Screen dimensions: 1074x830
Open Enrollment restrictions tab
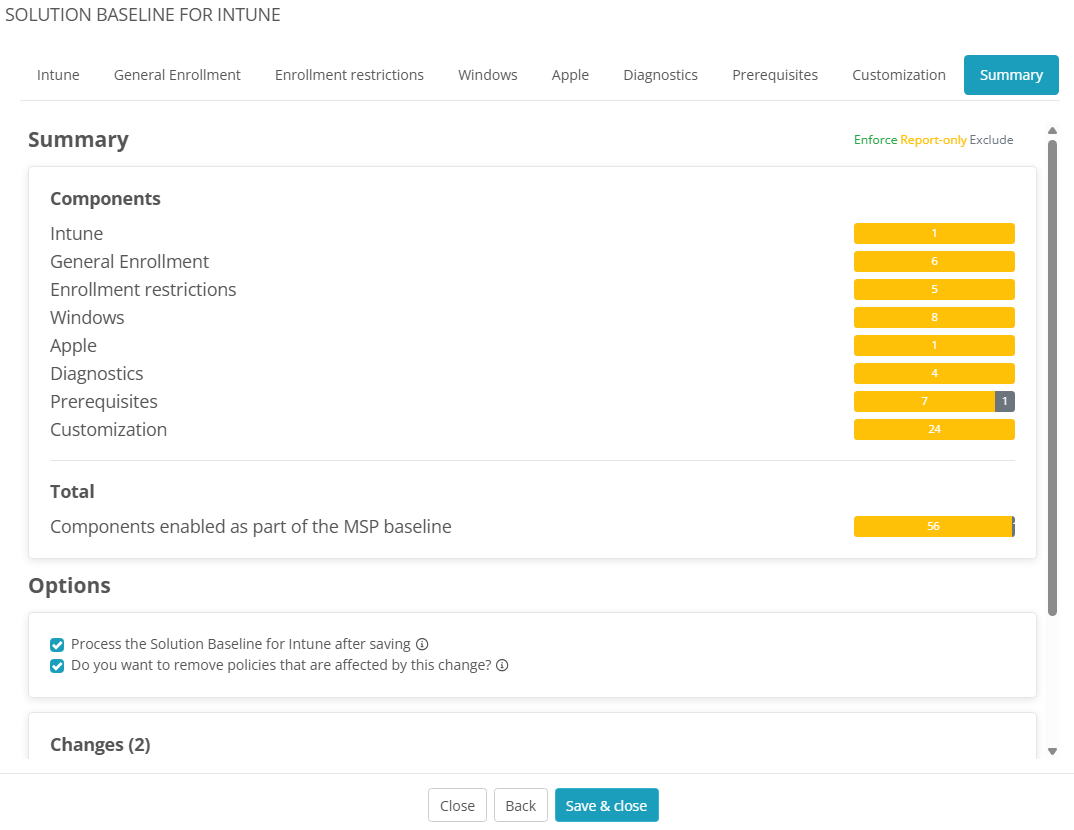[349, 75]
